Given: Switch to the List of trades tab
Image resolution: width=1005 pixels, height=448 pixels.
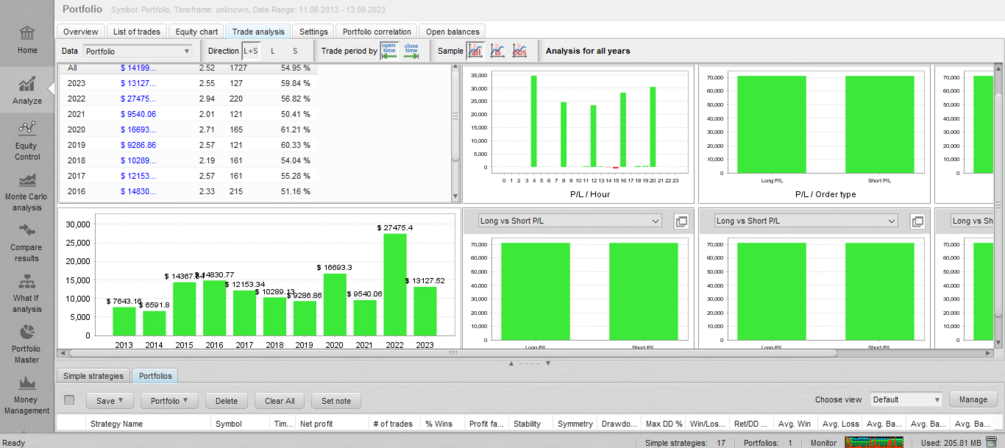Looking at the screenshot, I should 137,31.
